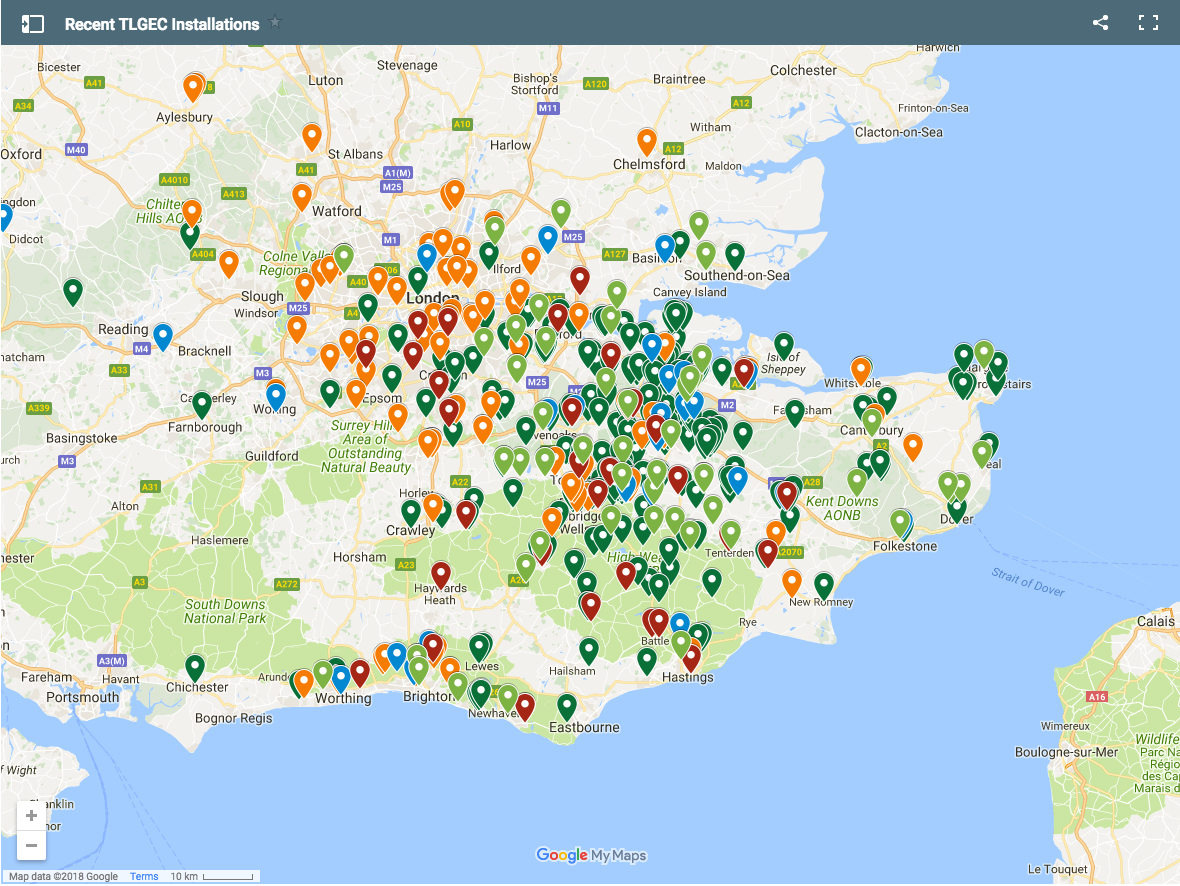The height and width of the screenshot is (886, 1180).
Task: Enter fullscreen mode via the expand icon
Action: (1148, 22)
